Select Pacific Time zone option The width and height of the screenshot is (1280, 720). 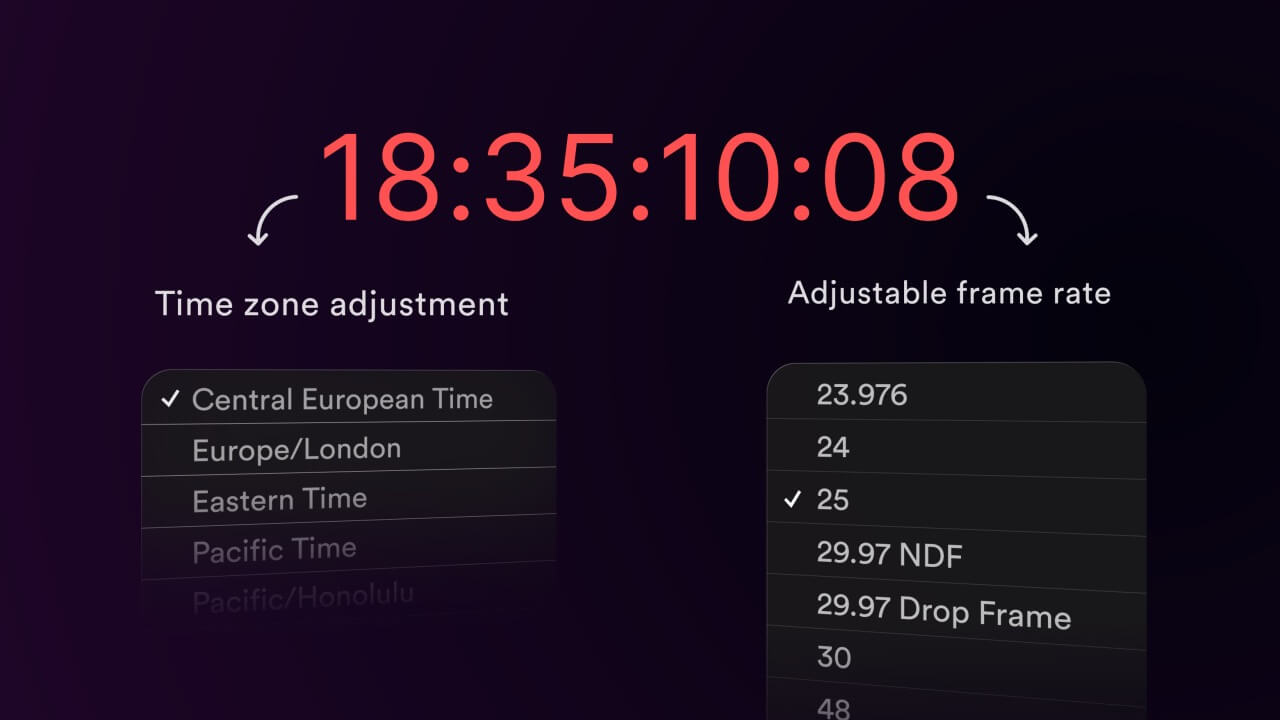[349, 547]
